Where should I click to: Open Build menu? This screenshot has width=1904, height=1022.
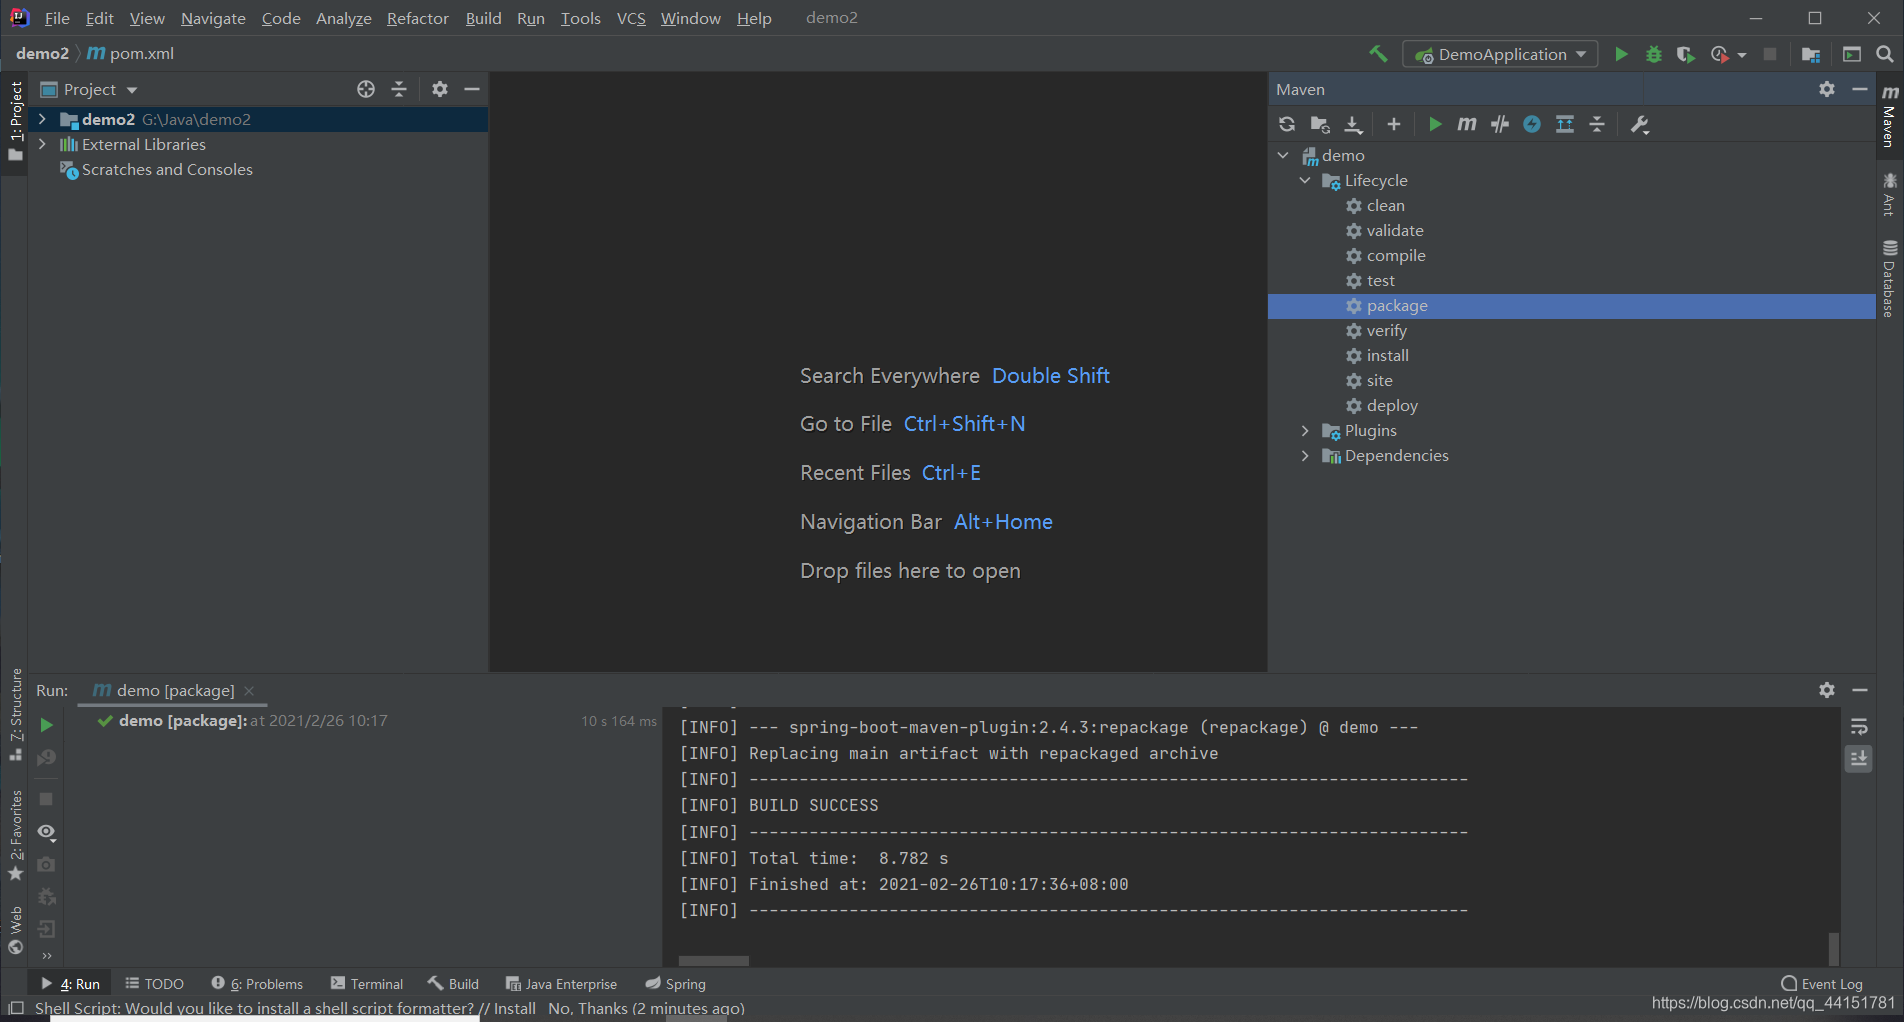pyautogui.click(x=483, y=18)
